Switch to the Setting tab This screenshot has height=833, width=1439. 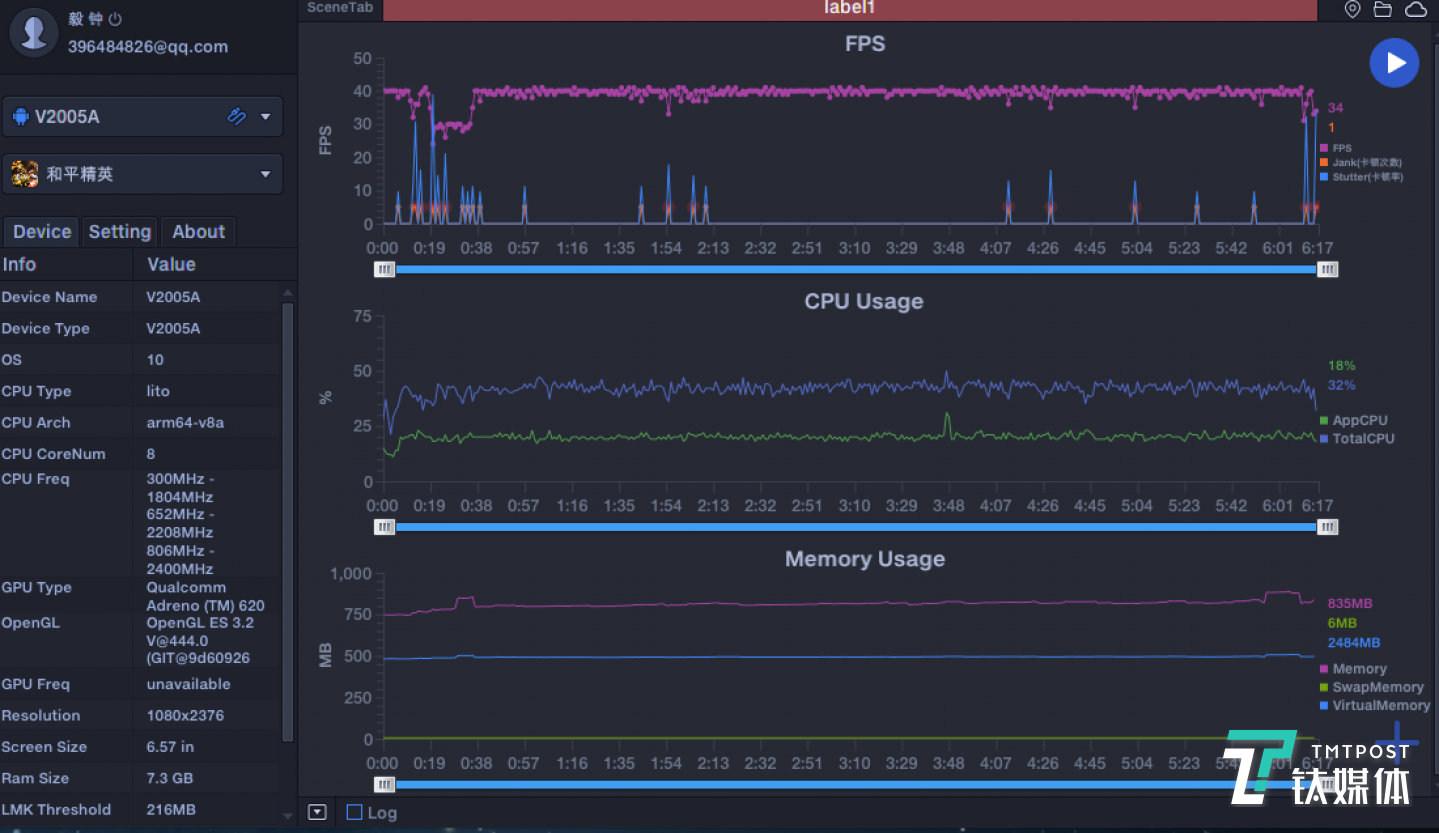(120, 232)
